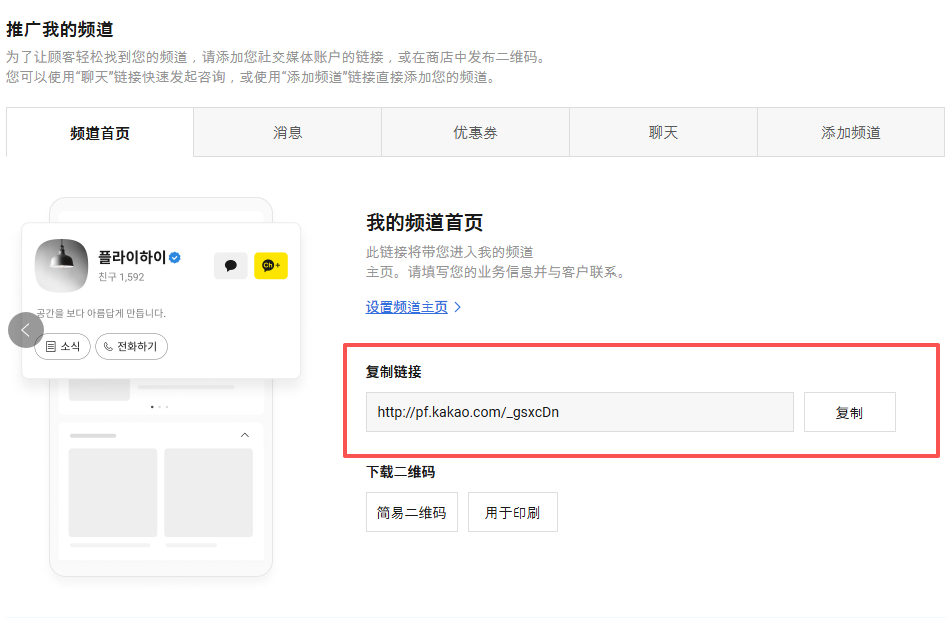Click the carousel pagination dots under card
This screenshot has width=946, height=618.
click(x=160, y=407)
